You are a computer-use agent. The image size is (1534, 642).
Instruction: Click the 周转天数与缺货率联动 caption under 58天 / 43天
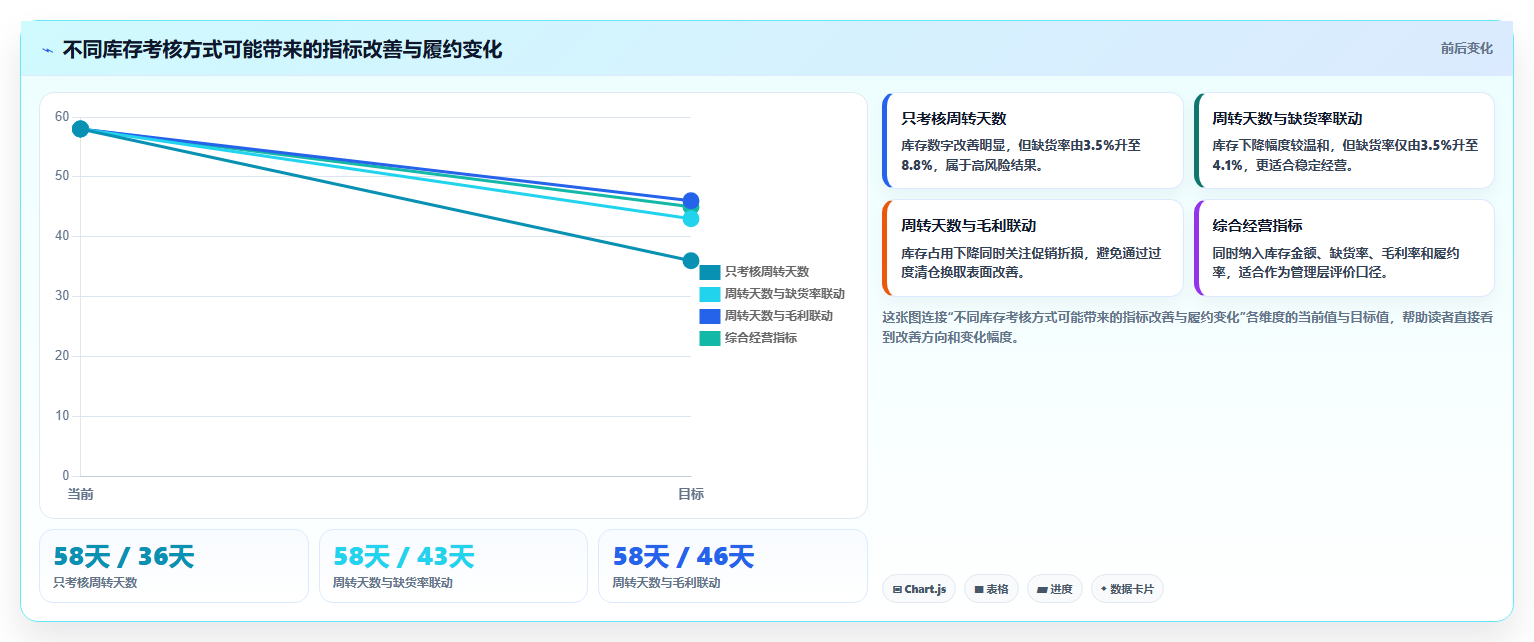pyautogui.click(x=393, y=583)
